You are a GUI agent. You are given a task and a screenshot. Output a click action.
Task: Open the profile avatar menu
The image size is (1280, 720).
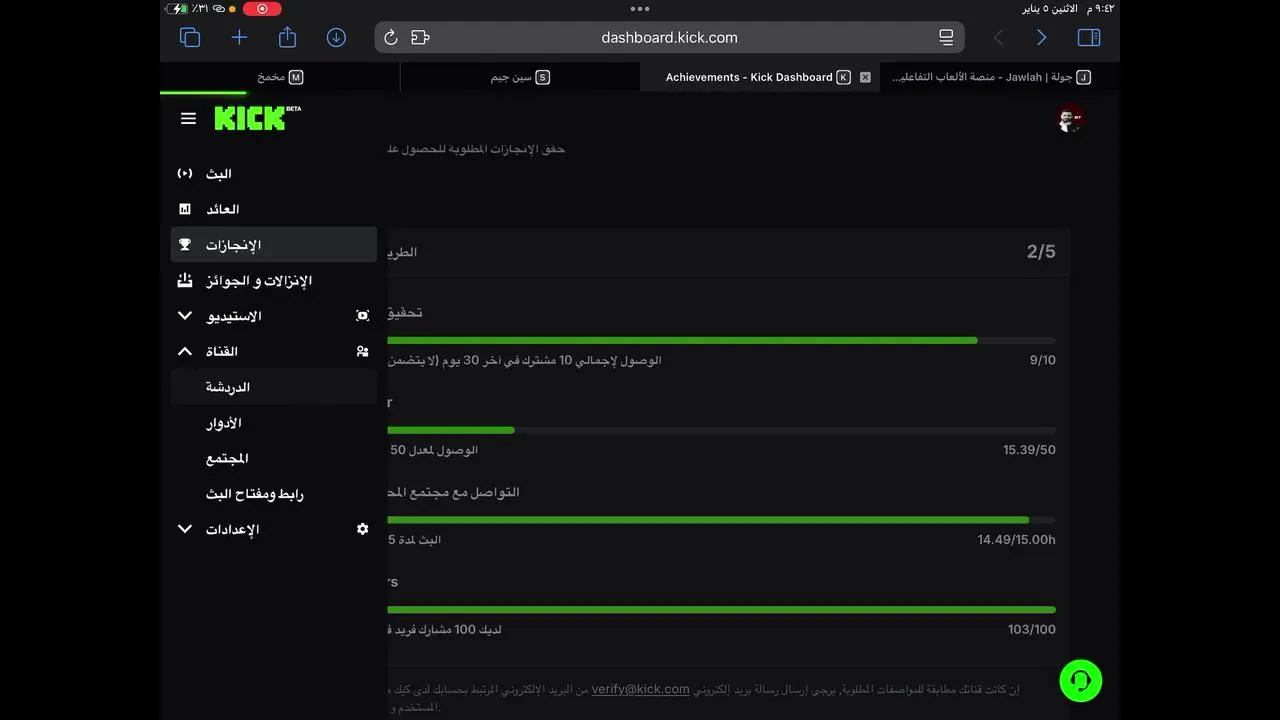[1070, 119]
